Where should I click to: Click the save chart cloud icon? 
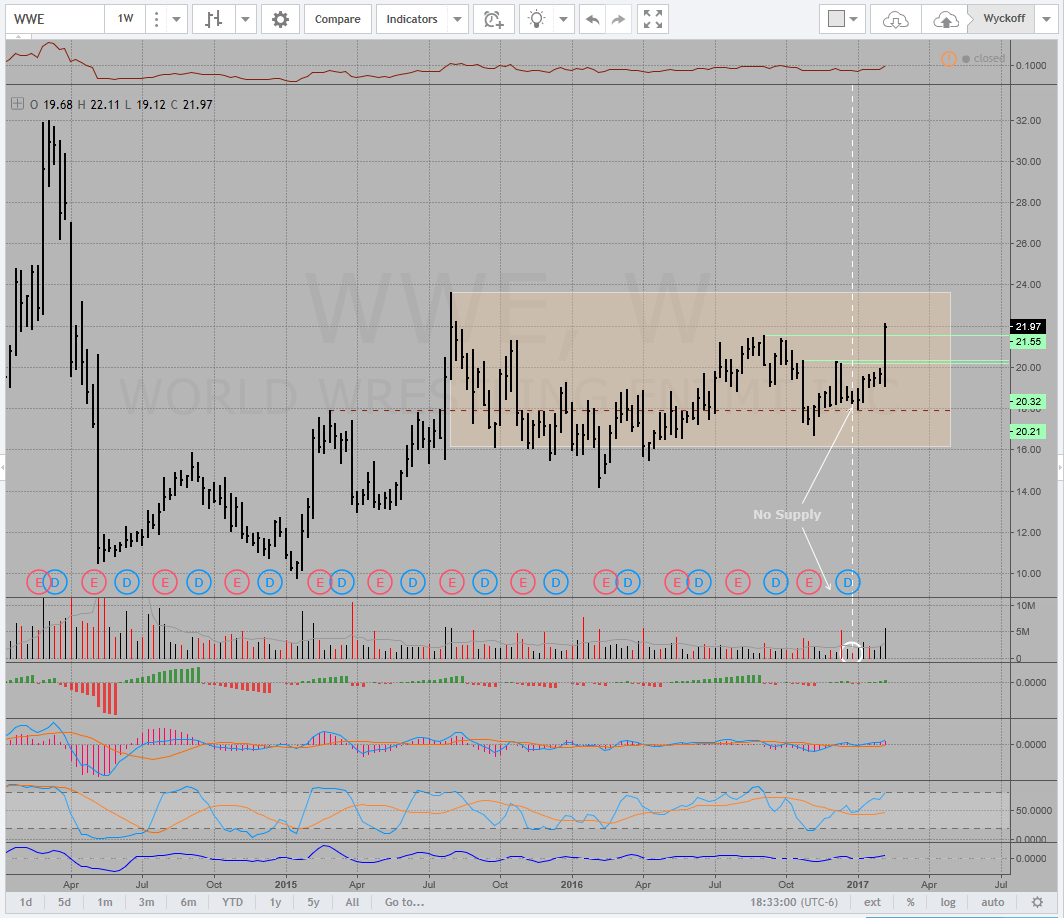pos(944,19)
